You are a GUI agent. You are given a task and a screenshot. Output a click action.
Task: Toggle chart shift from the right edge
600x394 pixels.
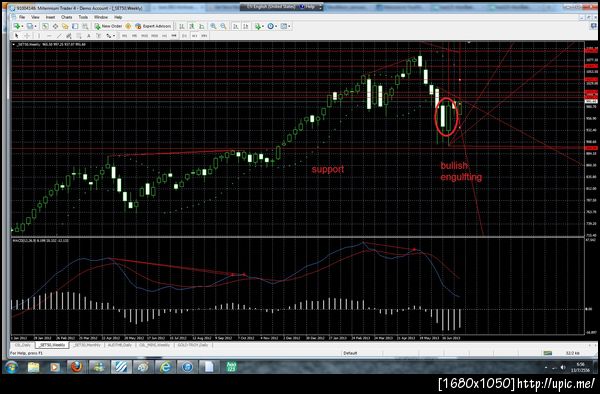pos(246,26)
